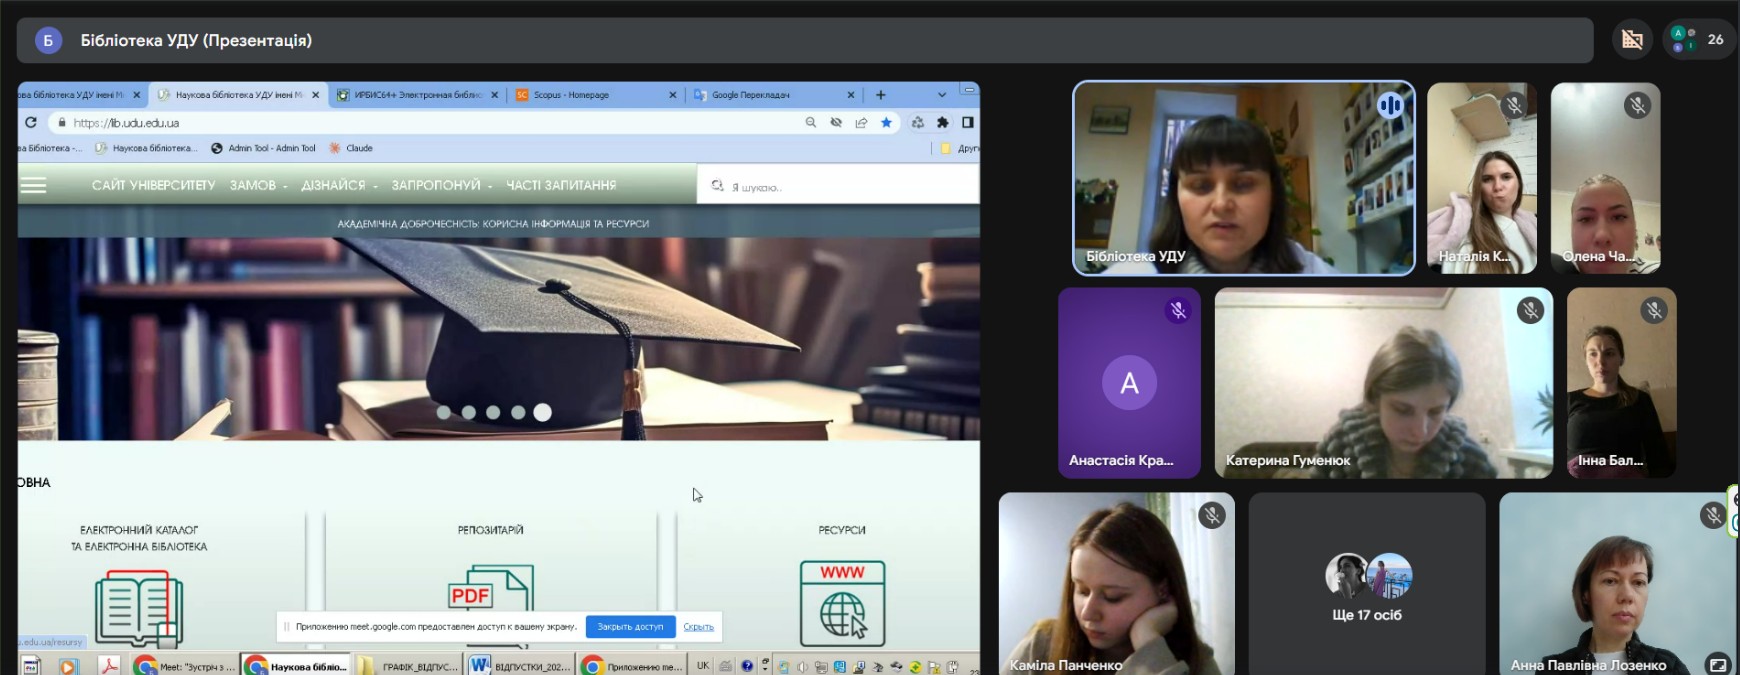Click the blue Закрыть доступ button
Image resolution: width=1740 pixels, height=675 pixels.
click(630, 627)
